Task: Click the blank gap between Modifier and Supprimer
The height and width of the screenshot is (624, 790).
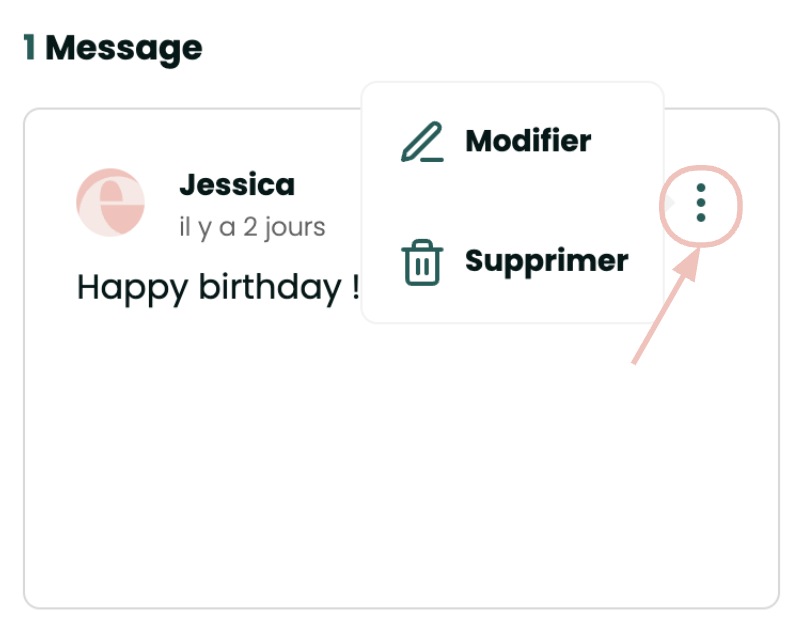Action: 512,202
